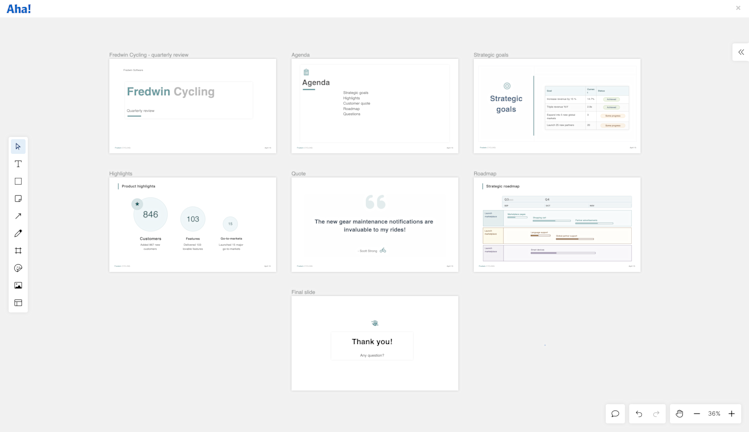Screen dimensions: 749x432
Task: Select the Insert image tool
Action: coord(18,285)
